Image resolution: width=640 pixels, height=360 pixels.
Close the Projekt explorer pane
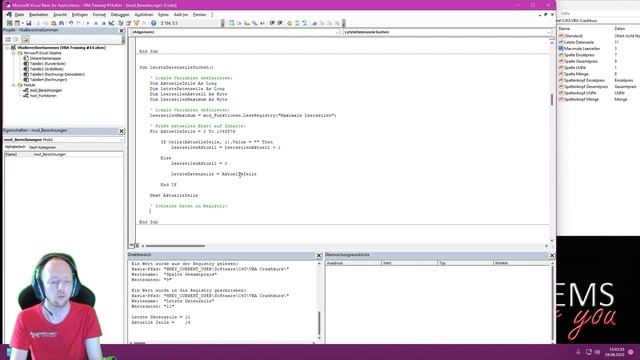coord(121,31)
